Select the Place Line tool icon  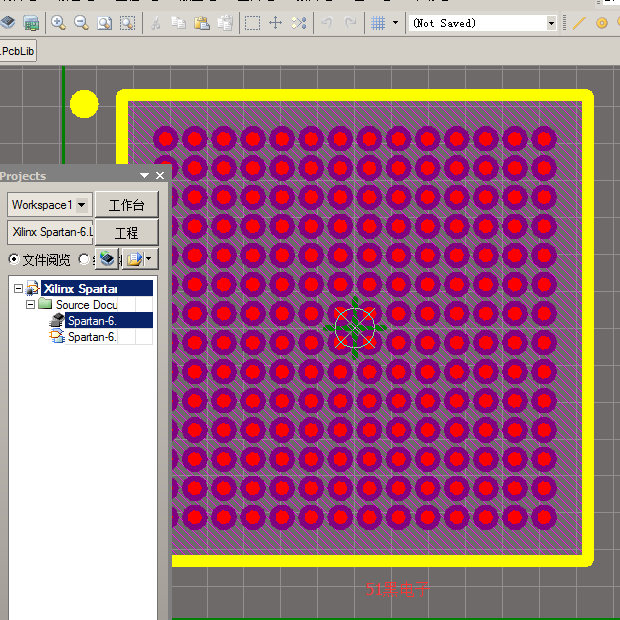[x=579, y=23]
